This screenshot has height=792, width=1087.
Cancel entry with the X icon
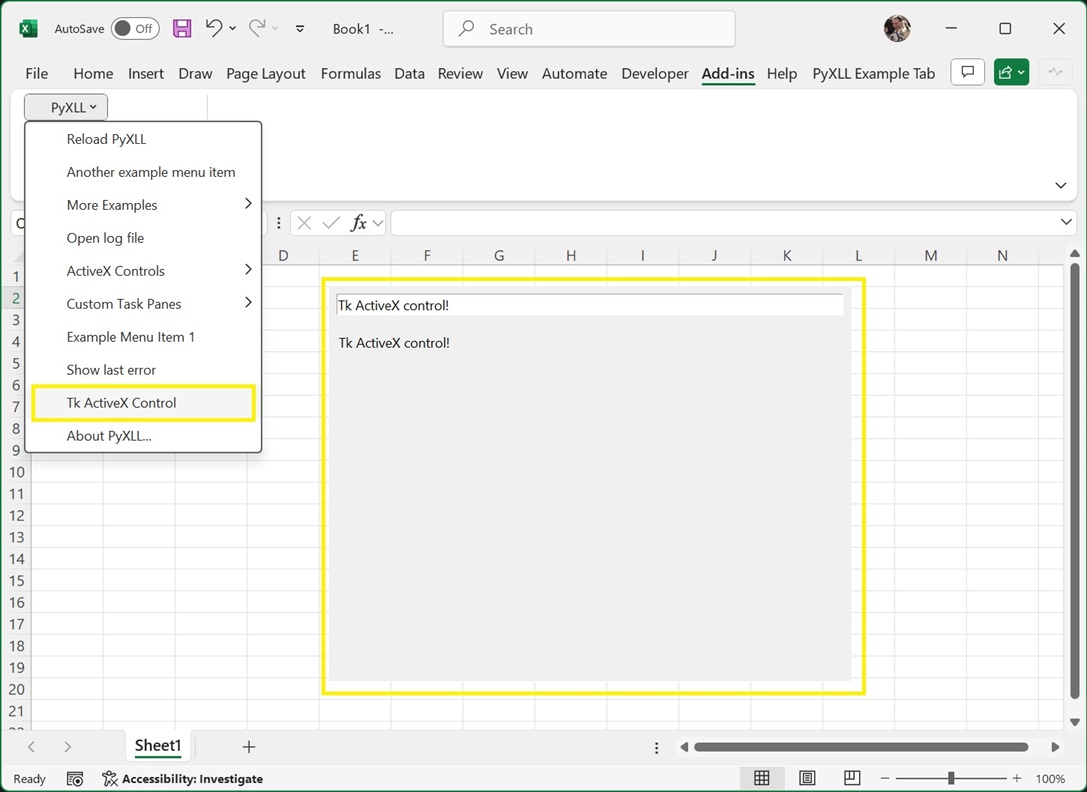[304, 223]
